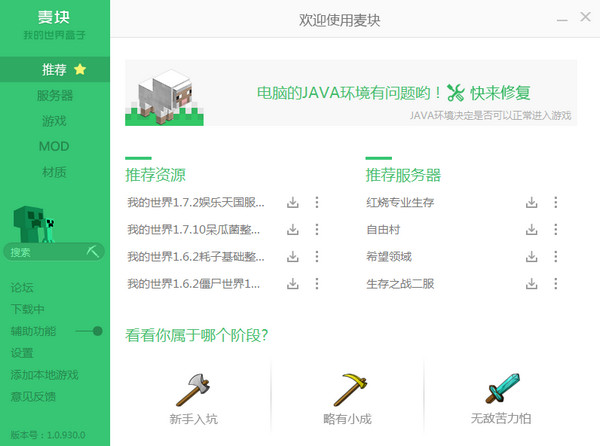Open more options for 自由村 server
Image resolution: width=600 pixels, height=446 pixels.
click(556, 229)
